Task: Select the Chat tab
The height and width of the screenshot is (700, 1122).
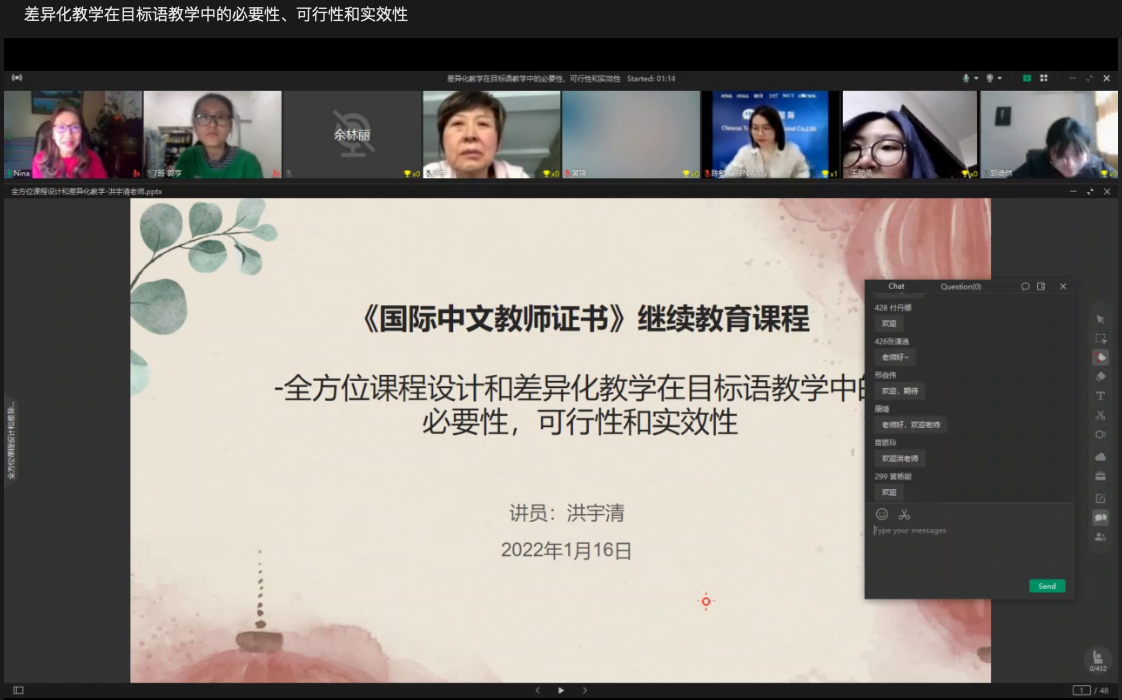Action: click(896, 286)
